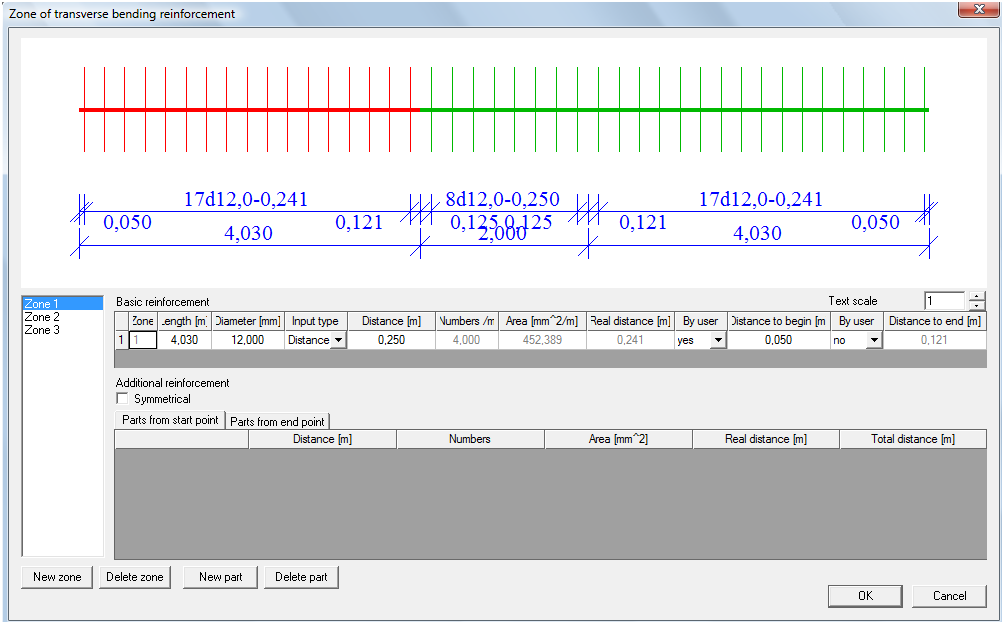Click the Area [mm^2] header

pos(618,439)
